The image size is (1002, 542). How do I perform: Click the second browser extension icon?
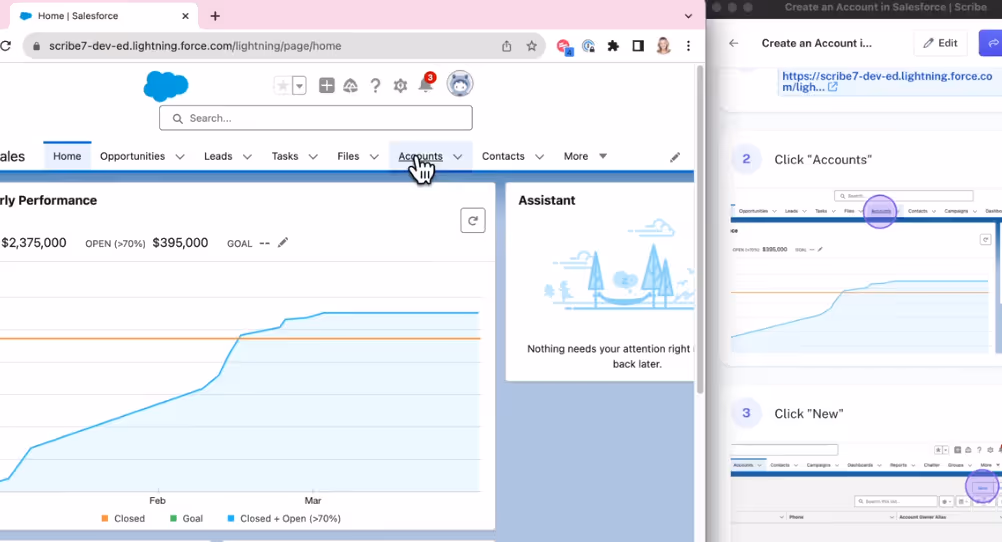(589, 46)
